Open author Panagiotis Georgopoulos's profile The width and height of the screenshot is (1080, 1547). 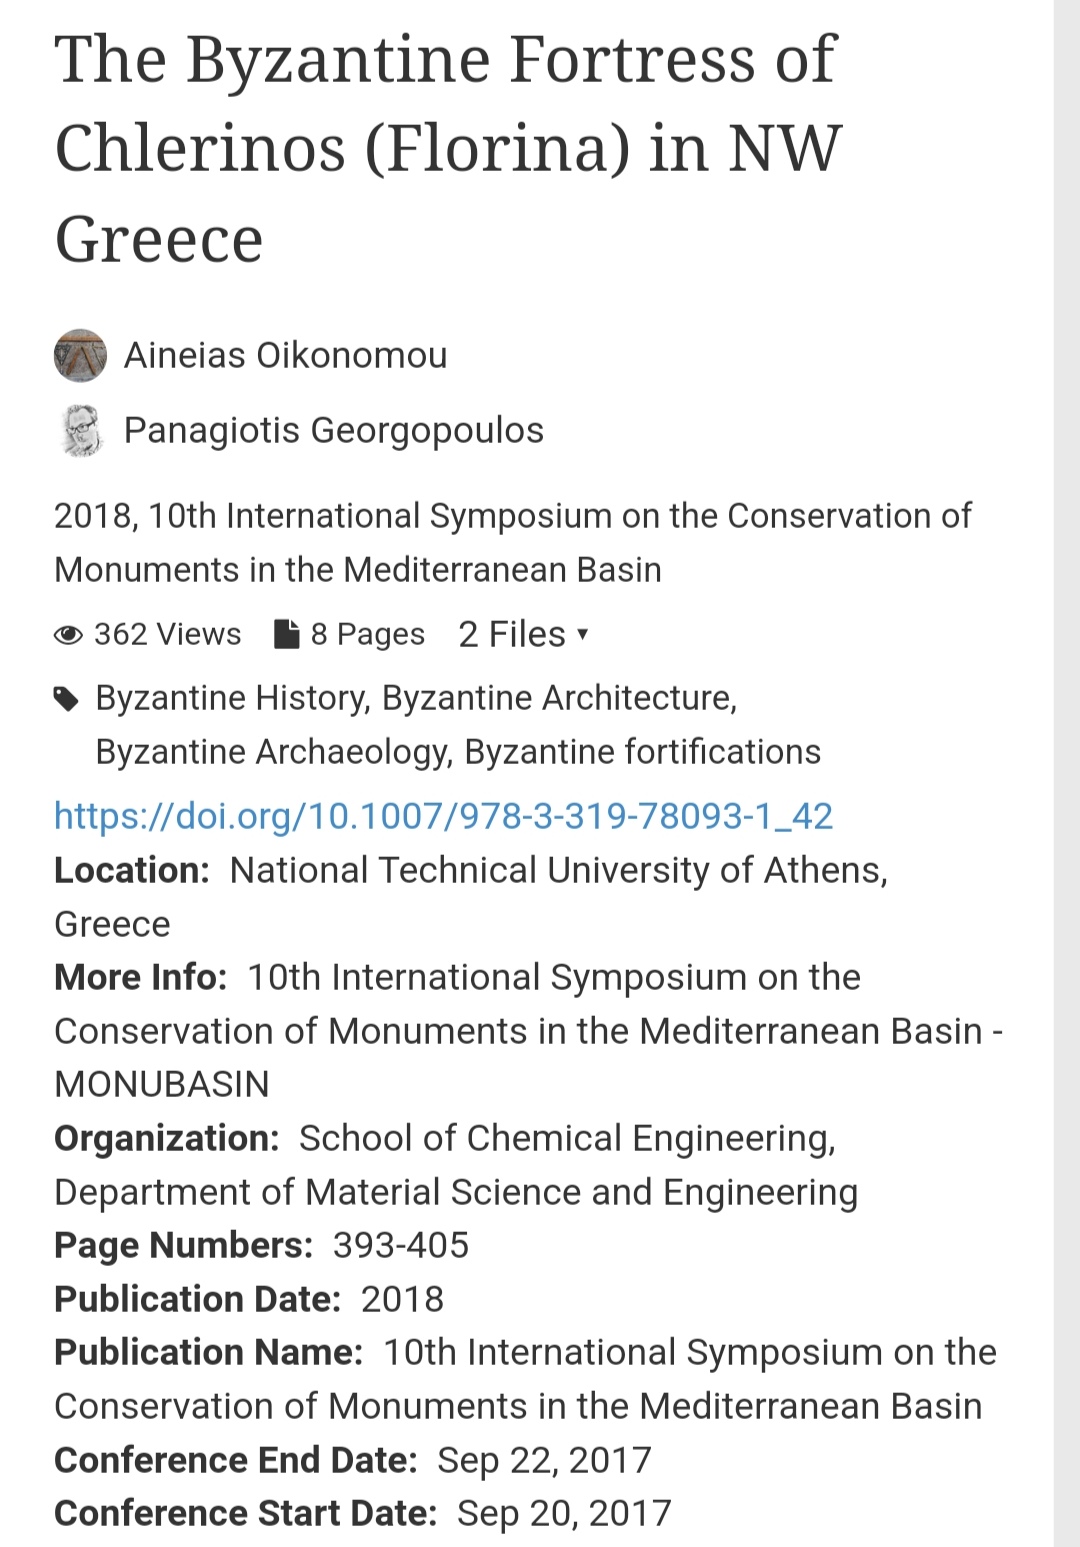click(334, 430)
